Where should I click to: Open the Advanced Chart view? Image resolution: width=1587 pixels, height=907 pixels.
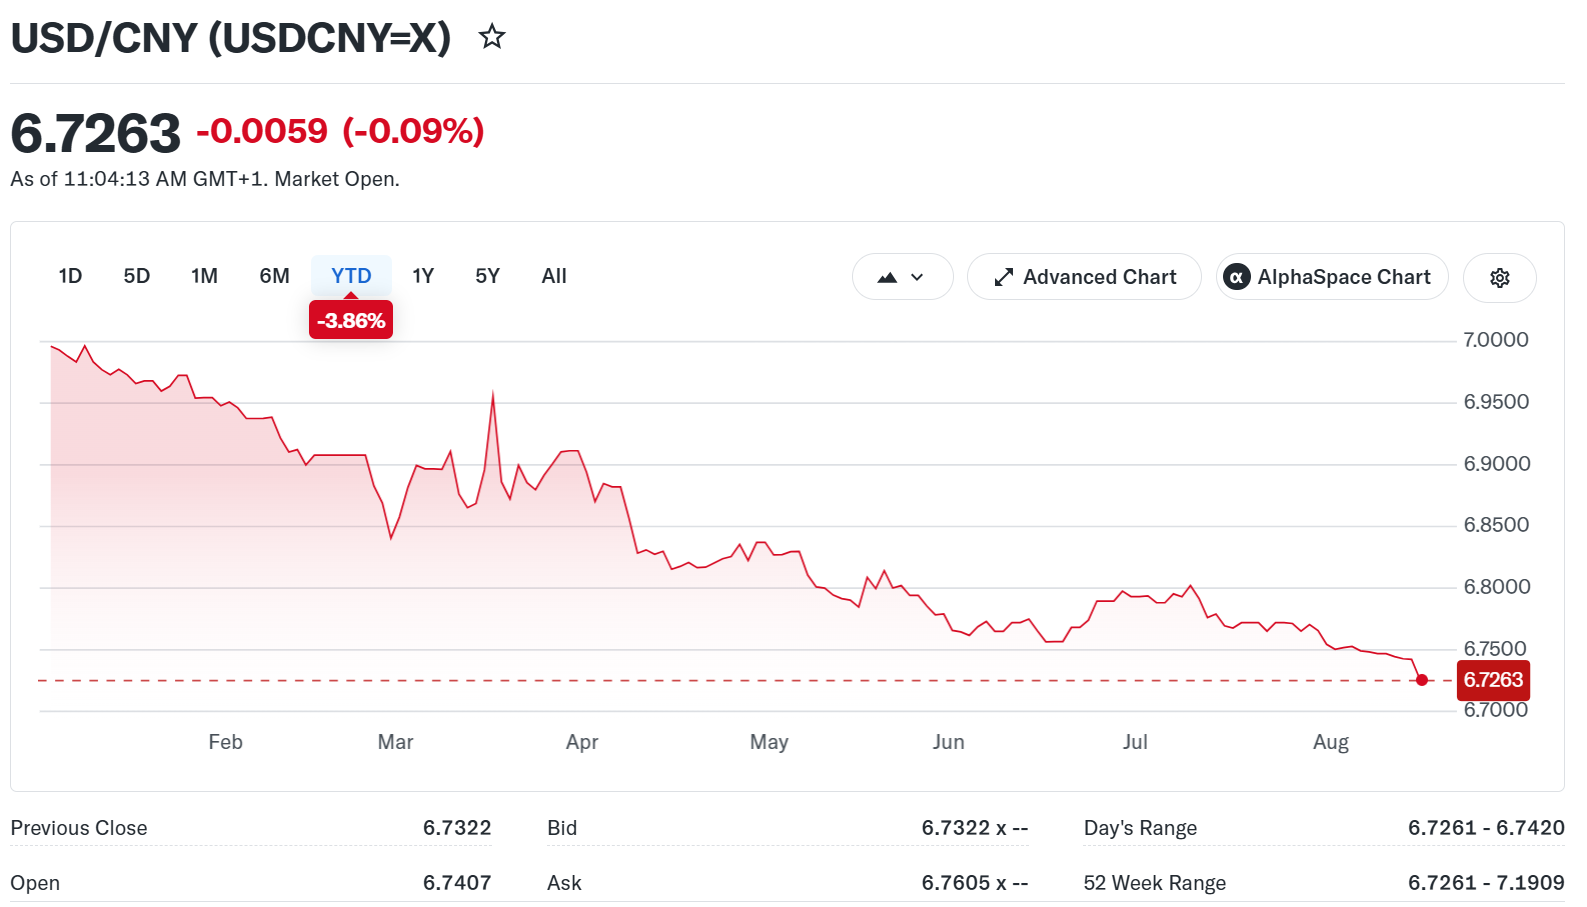coord(1084,277)
